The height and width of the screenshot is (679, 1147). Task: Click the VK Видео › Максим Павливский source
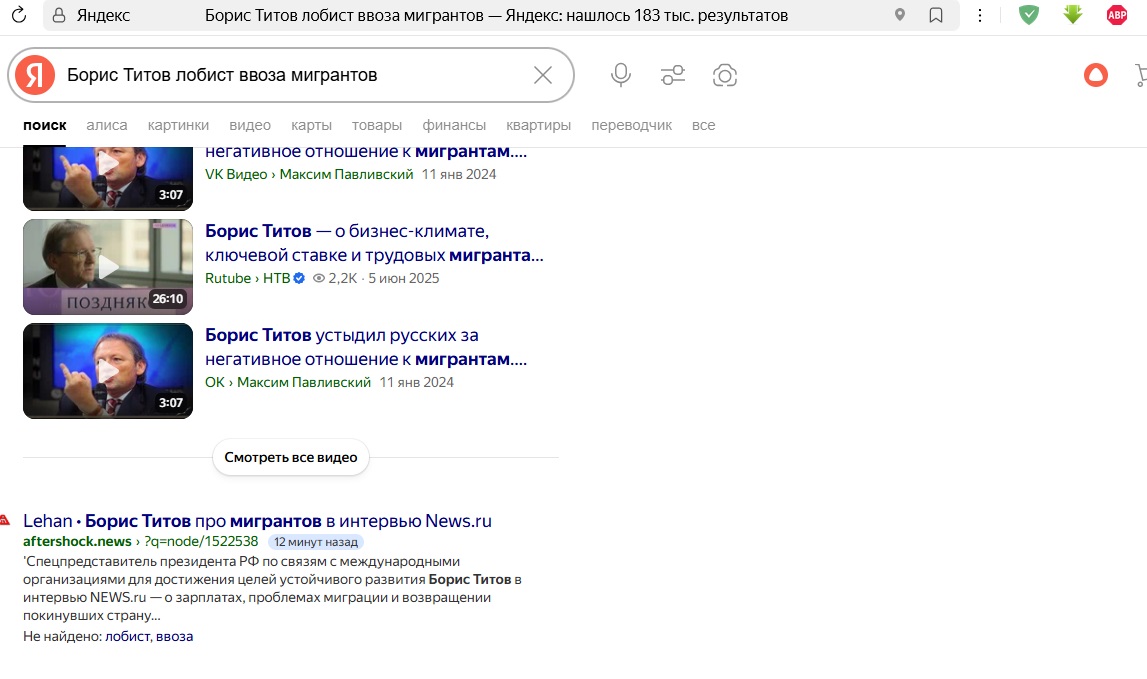pyautogui.click(x=309, y=174)
